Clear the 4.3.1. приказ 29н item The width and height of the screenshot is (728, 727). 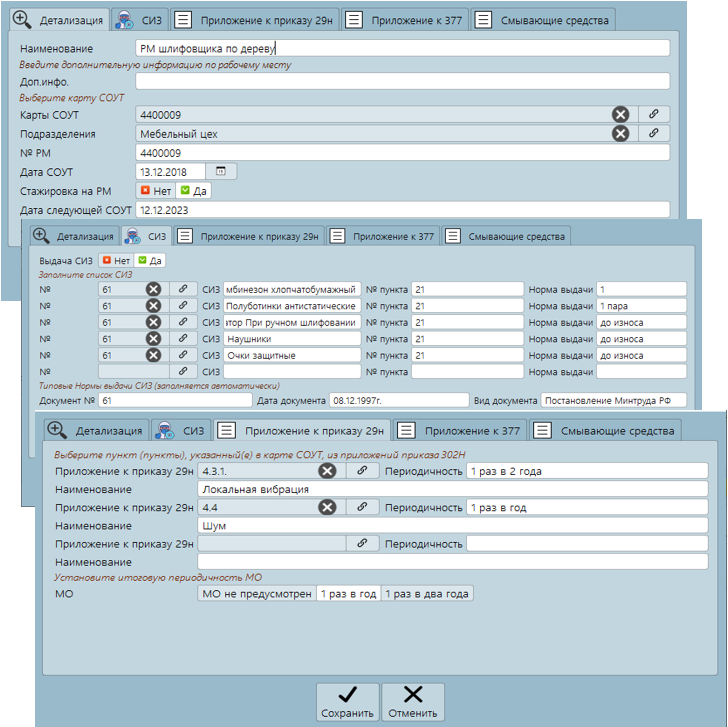(327, 471)
